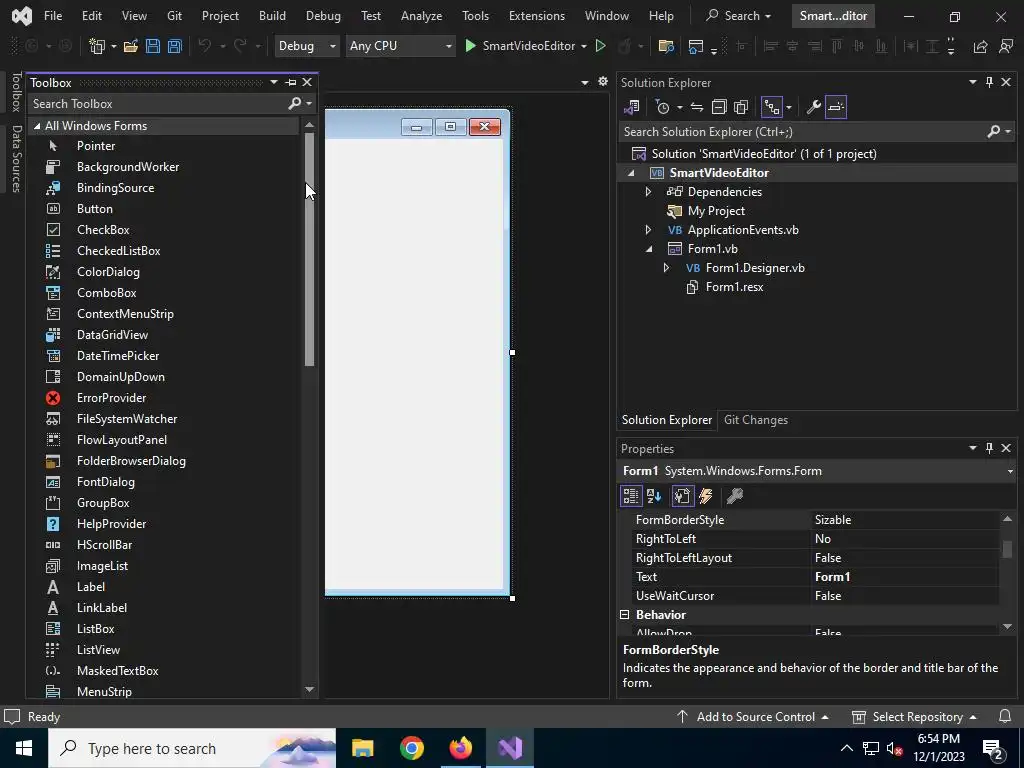The width and height of the screenshot is (1024, 768).
Task: Save the current file with the single-disk icon
Action: point(153,46)
